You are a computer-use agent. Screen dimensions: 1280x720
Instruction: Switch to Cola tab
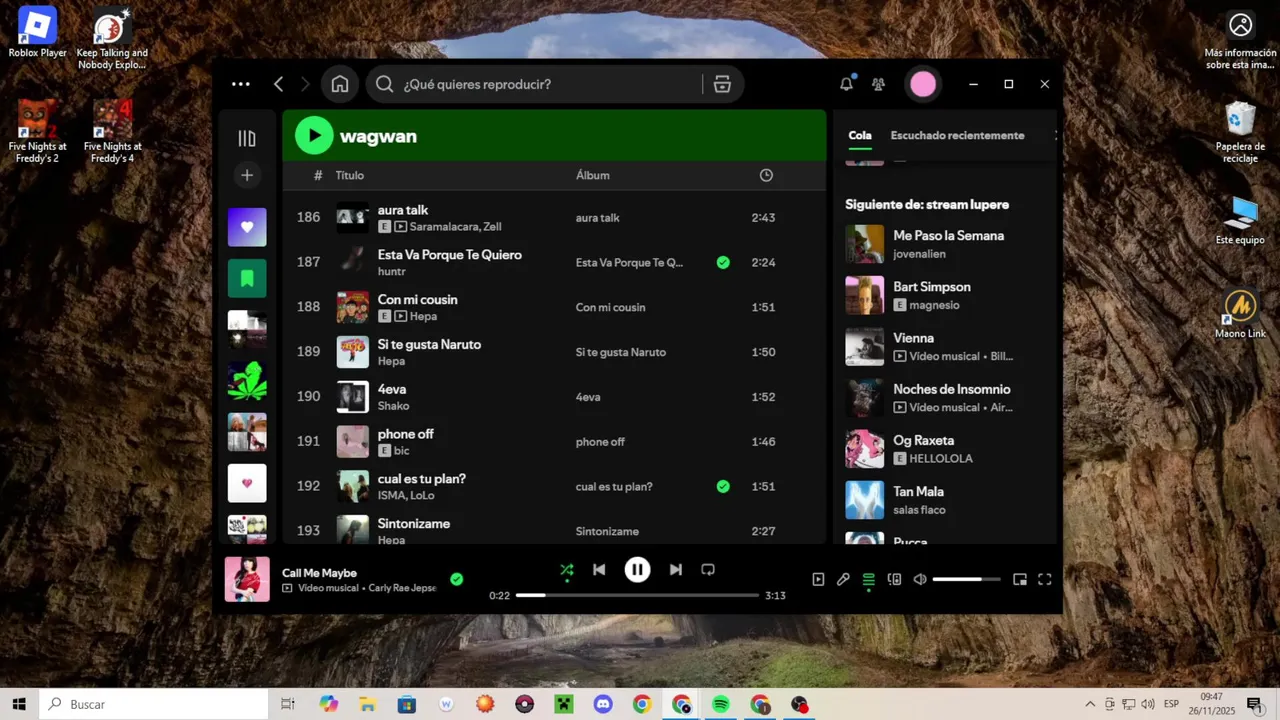coord(860,135)
